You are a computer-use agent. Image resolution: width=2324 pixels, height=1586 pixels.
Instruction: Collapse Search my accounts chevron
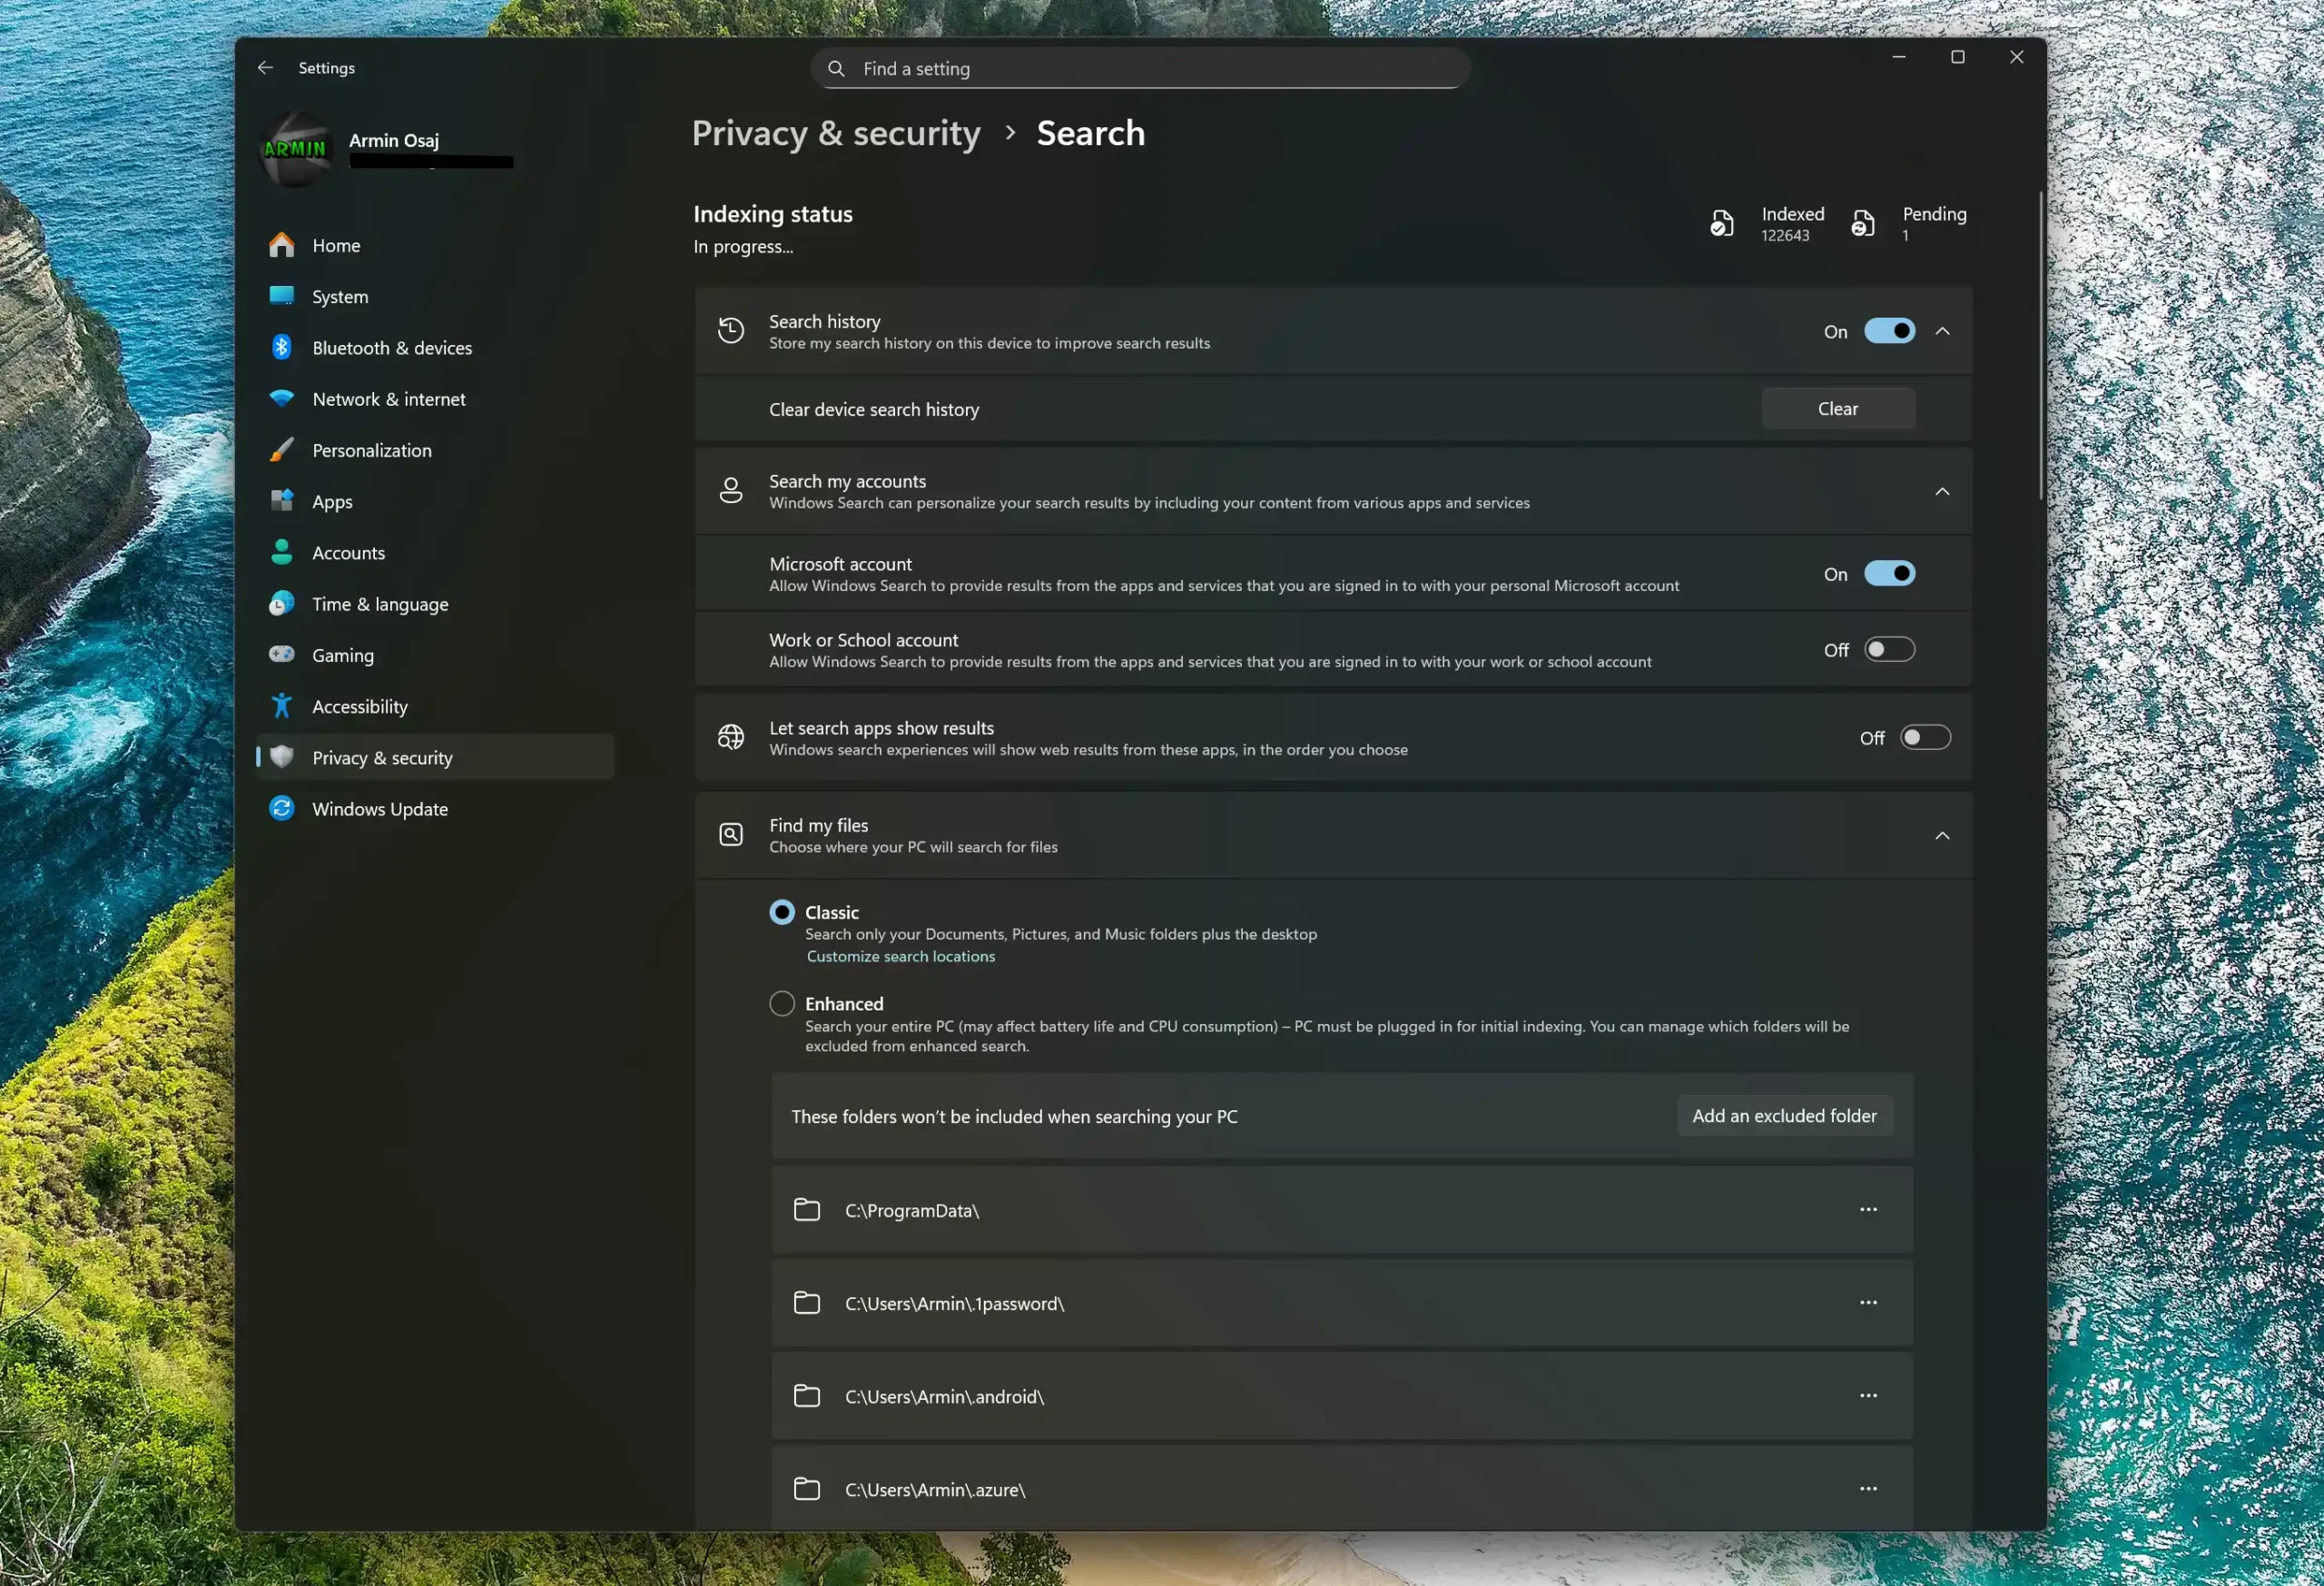click(1942, 491)
